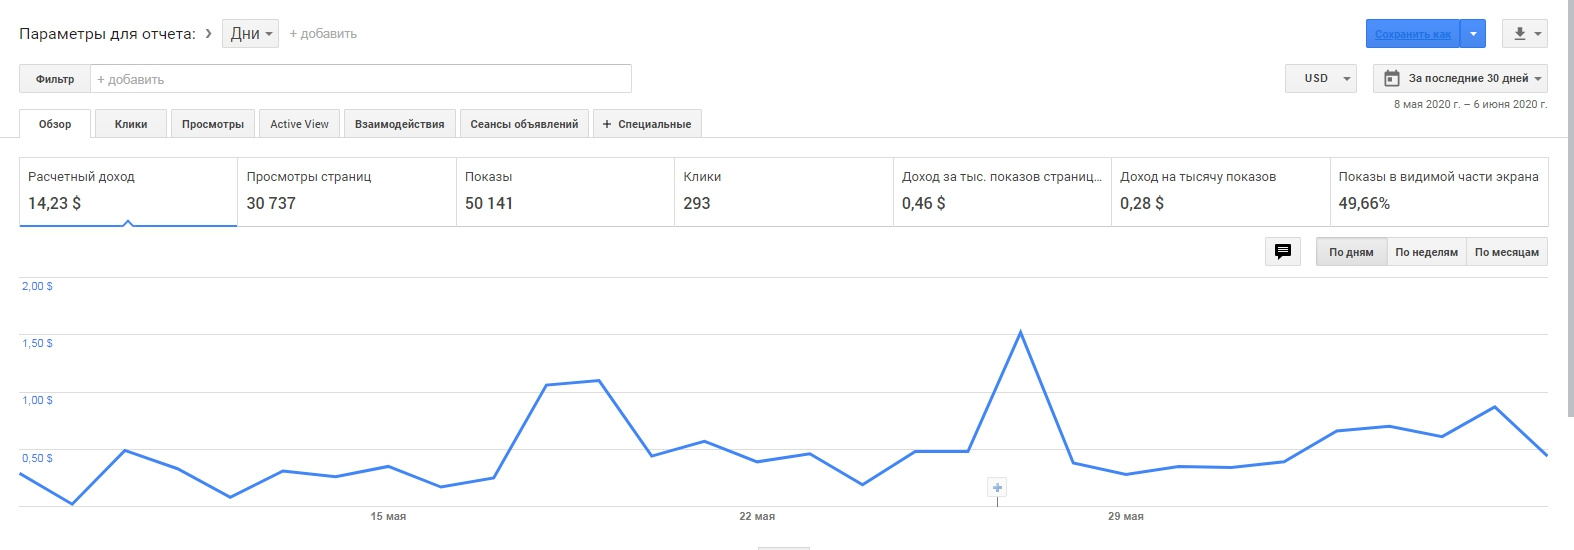Image resolution: width=1574 pixels, height=550 pixels.
Task: Expand the Дни dimension dropdown
Action: click(250, 34)
